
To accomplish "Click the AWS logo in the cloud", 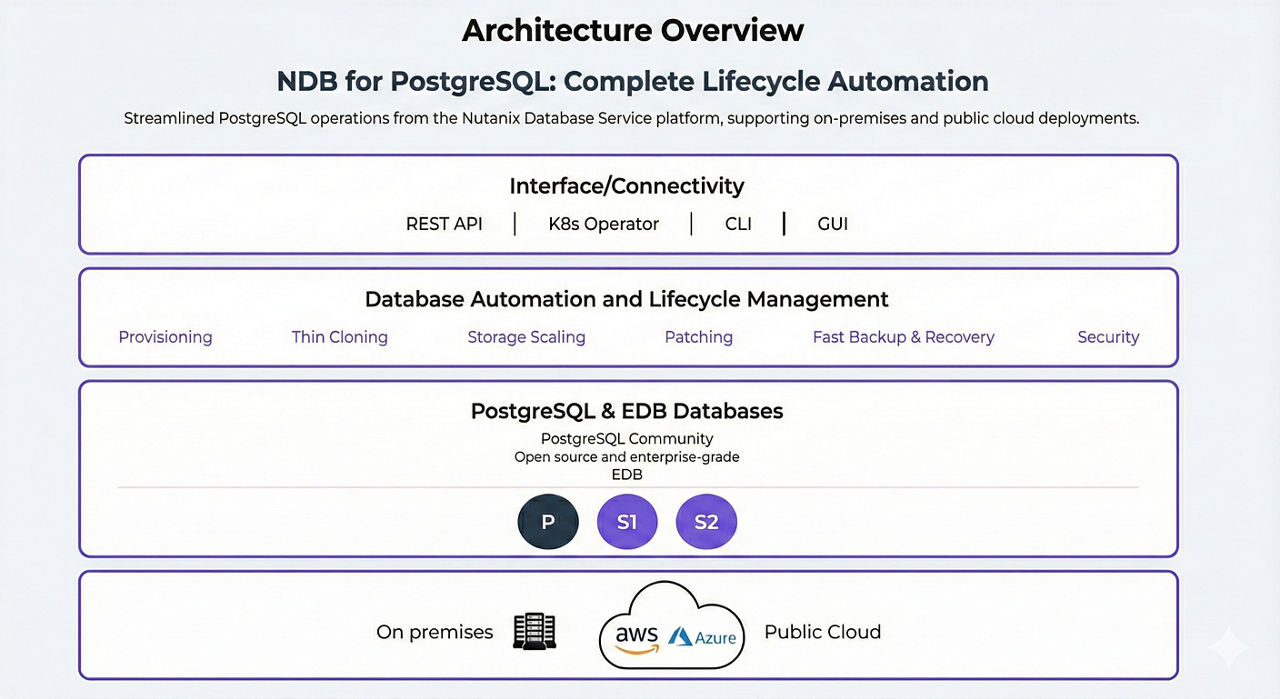I will pyautogui.click(x=636, y=638).
